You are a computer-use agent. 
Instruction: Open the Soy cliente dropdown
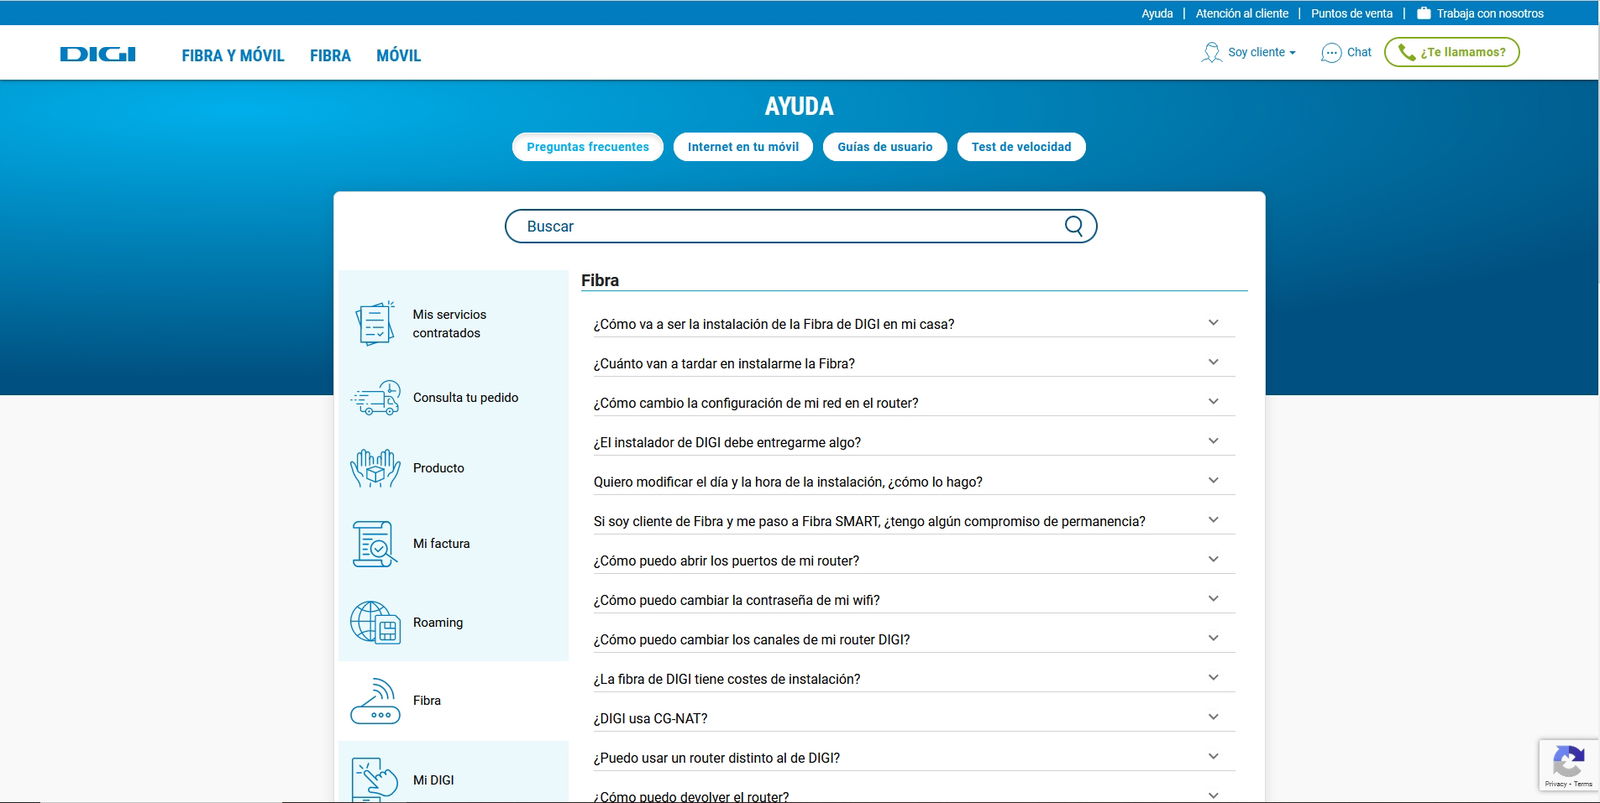(x=1261, y=52)
